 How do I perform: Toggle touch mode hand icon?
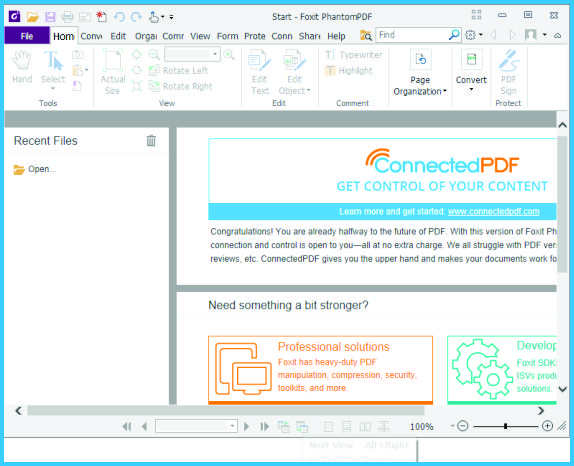coord(154,17)
